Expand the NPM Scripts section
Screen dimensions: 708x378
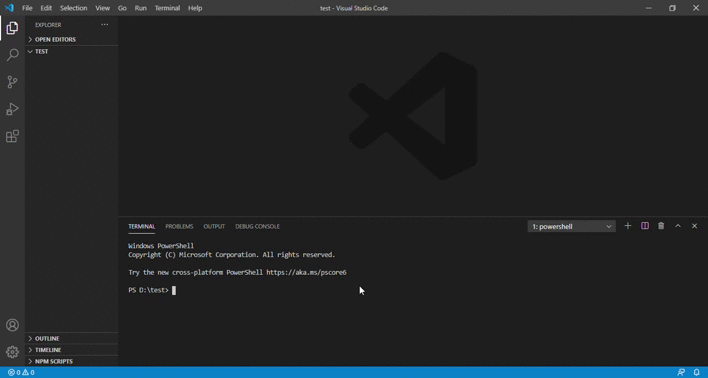pyautogui.click(x=72, y=361)
